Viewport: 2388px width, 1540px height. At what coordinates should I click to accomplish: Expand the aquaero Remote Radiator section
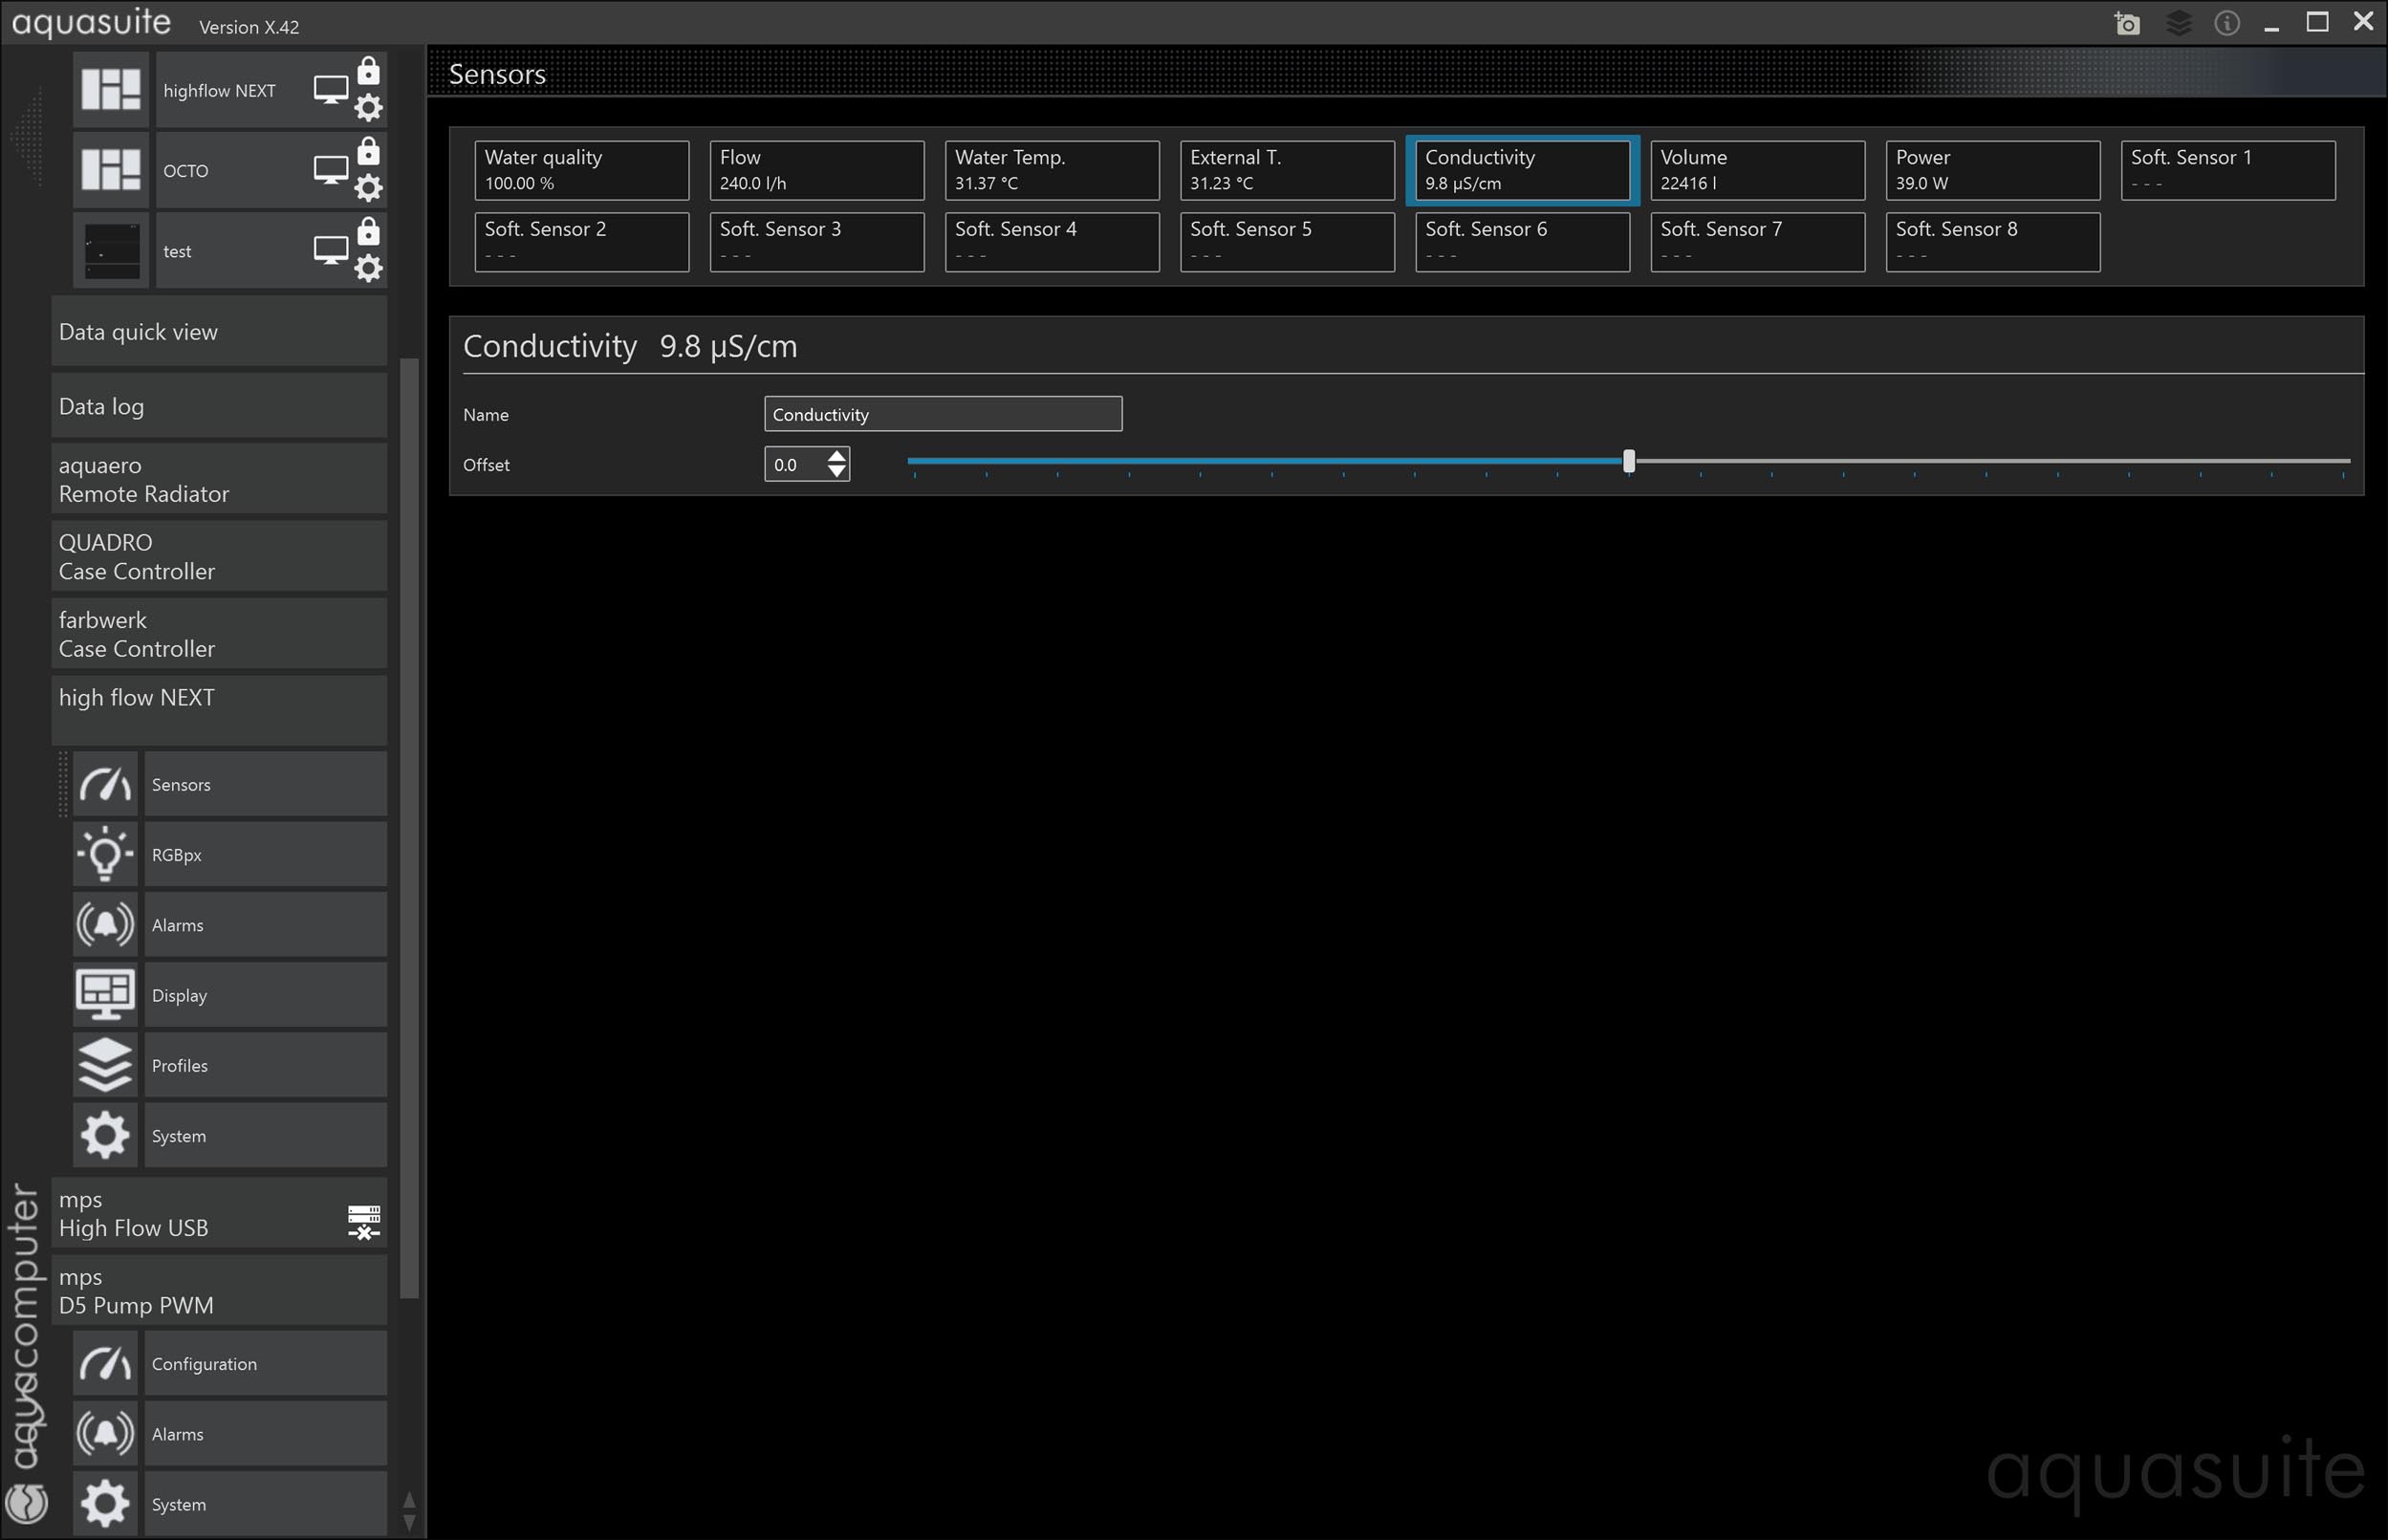coord(218,479)
